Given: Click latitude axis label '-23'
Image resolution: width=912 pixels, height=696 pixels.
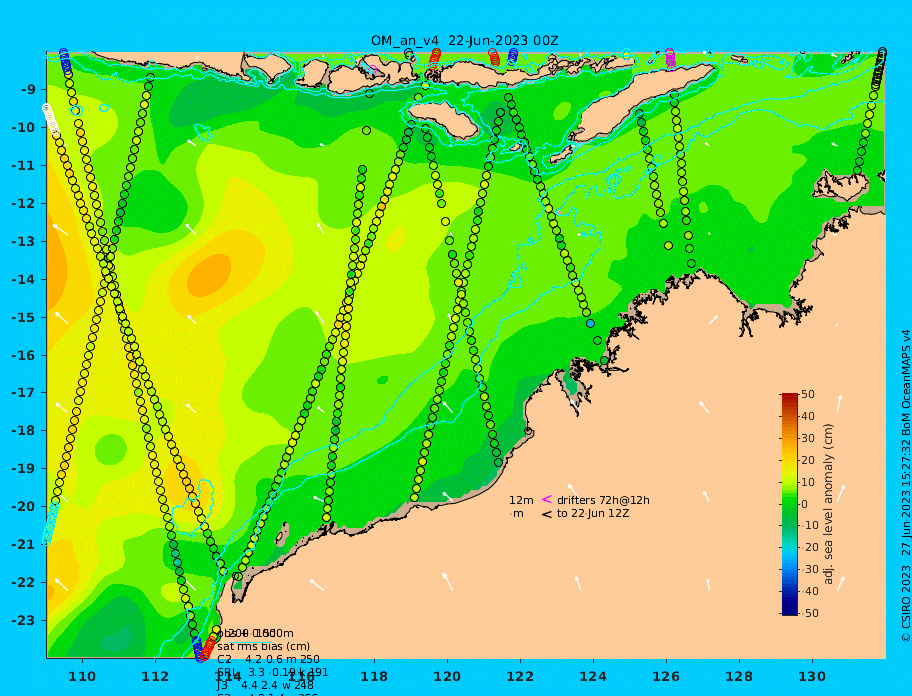Looking at the screenshot, I should [23, 620].
